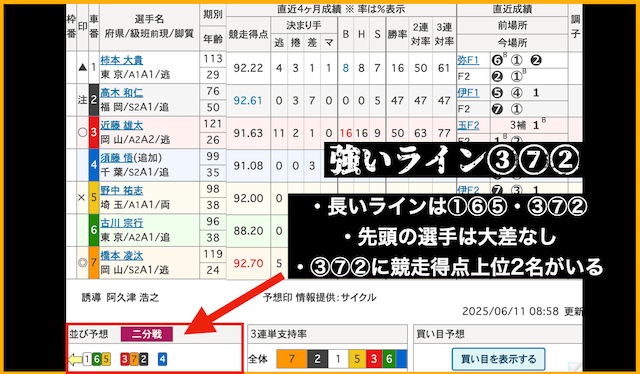The width and height of the screenshot is (640, 374).
Task: Click the 買い目を表示する button
Action: click(x=498, y=359)
